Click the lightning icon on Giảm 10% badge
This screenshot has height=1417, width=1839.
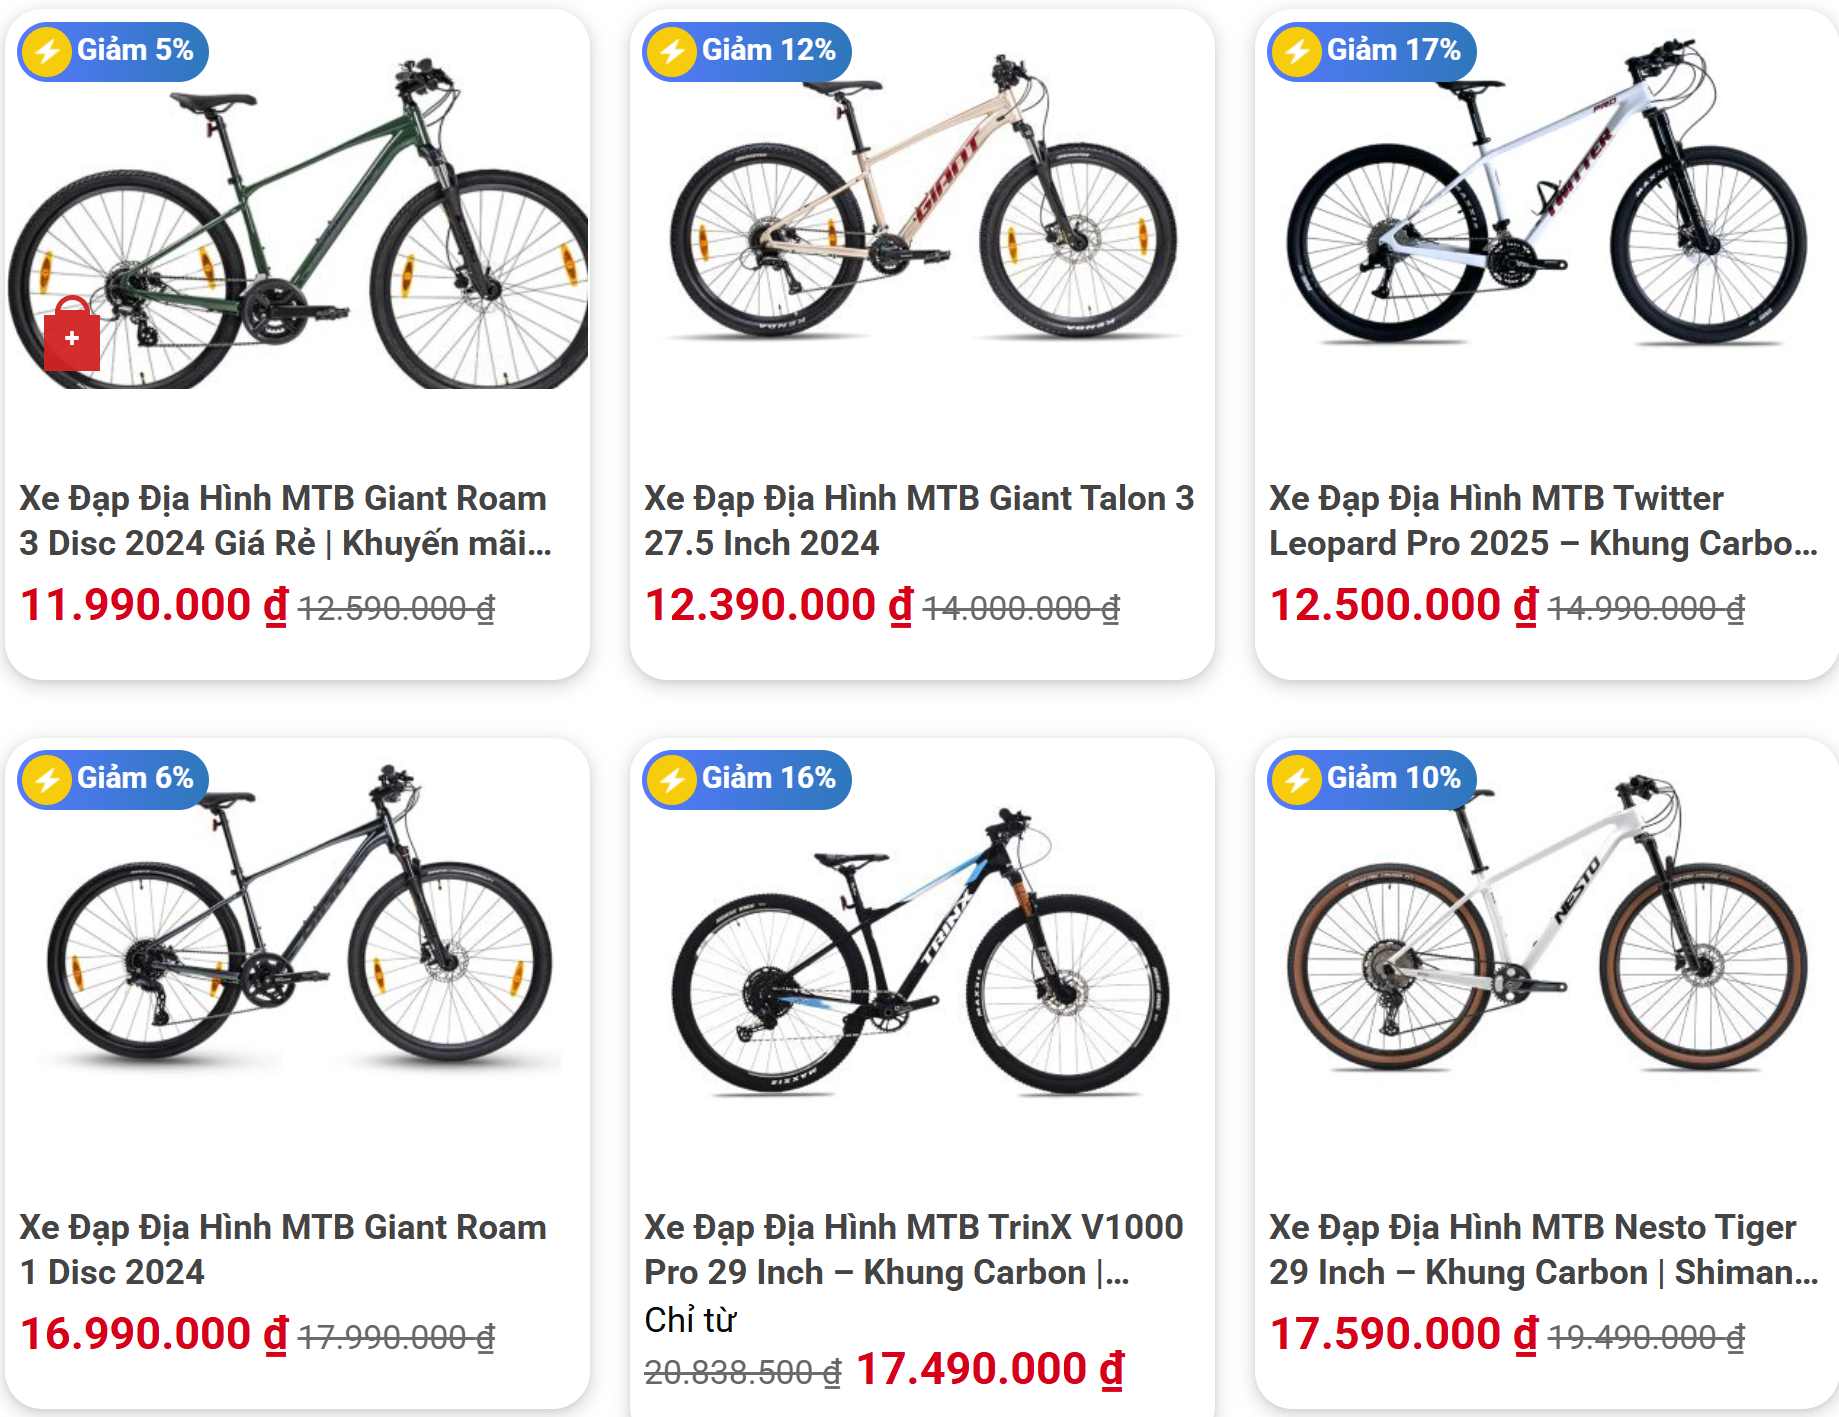[x=1297, y=779]
